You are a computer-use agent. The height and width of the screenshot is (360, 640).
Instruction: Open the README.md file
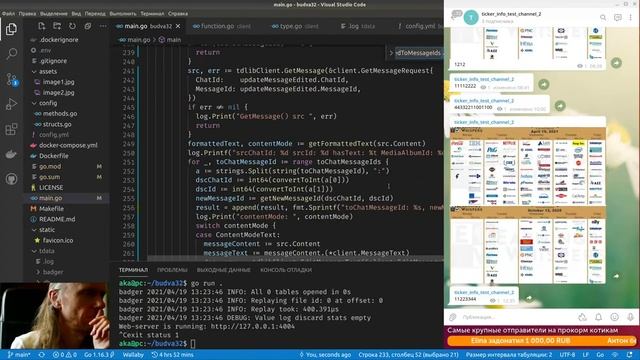57,219
